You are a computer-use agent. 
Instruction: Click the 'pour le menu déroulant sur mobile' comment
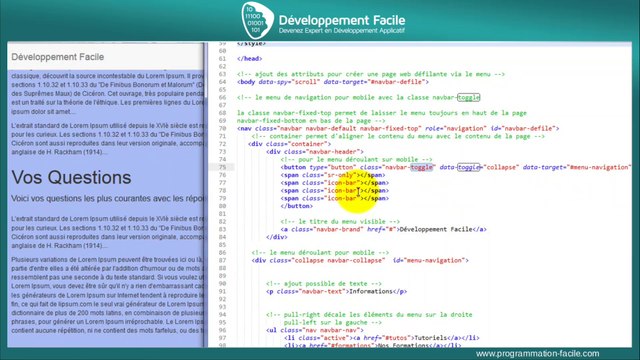356,159
